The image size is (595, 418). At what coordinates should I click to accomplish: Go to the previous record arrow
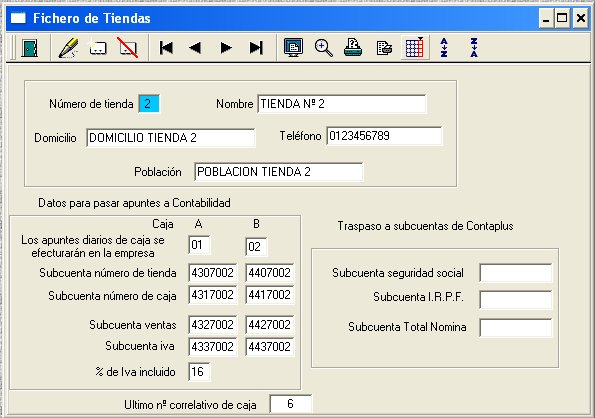tap(195, 48)
